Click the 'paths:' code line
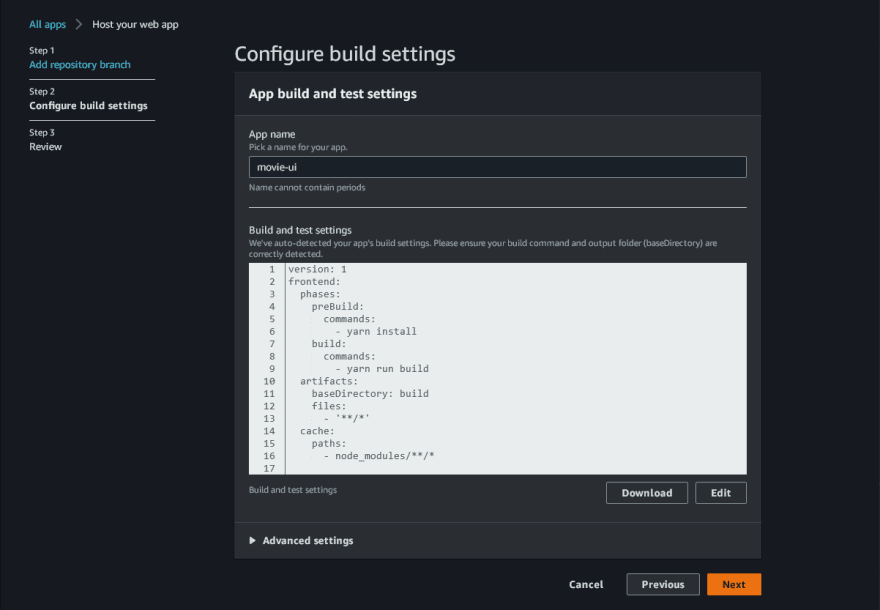The height and width of the screenshot is (610, 880). [329, 443]
